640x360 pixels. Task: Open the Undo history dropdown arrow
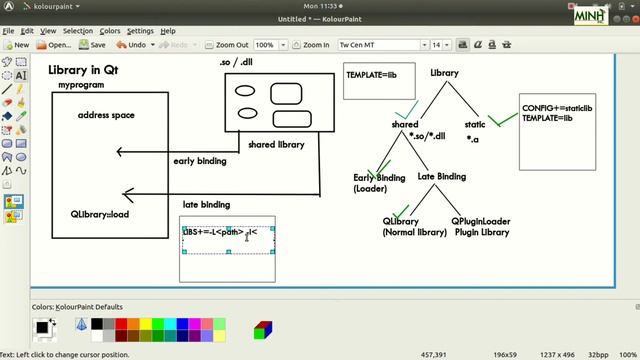(x=153, y=45)
